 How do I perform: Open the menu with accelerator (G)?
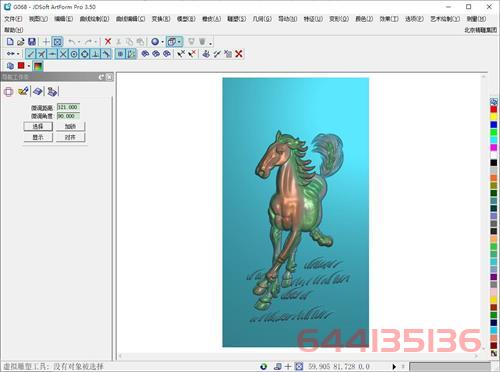click(x=262, y=19)
